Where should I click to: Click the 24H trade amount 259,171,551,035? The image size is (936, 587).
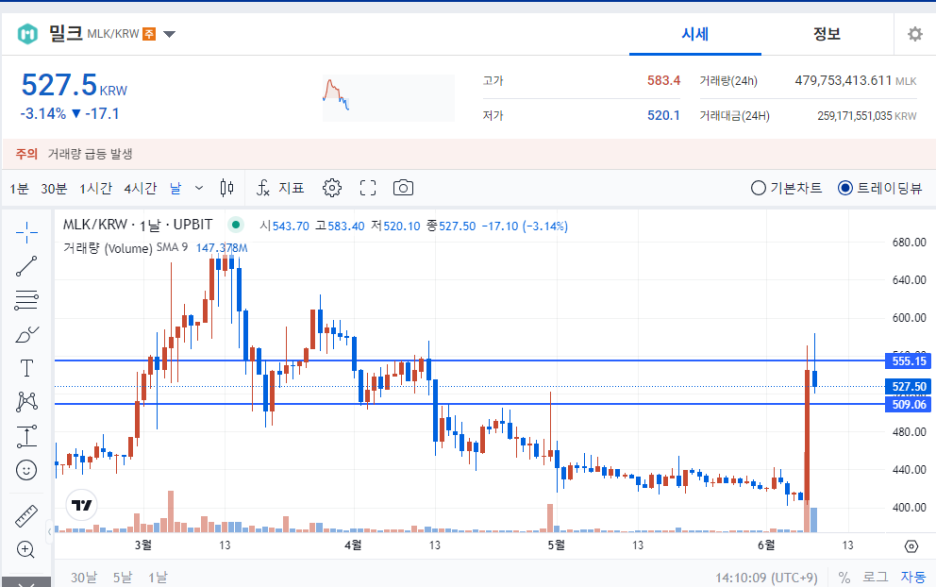tap(855, 116)
